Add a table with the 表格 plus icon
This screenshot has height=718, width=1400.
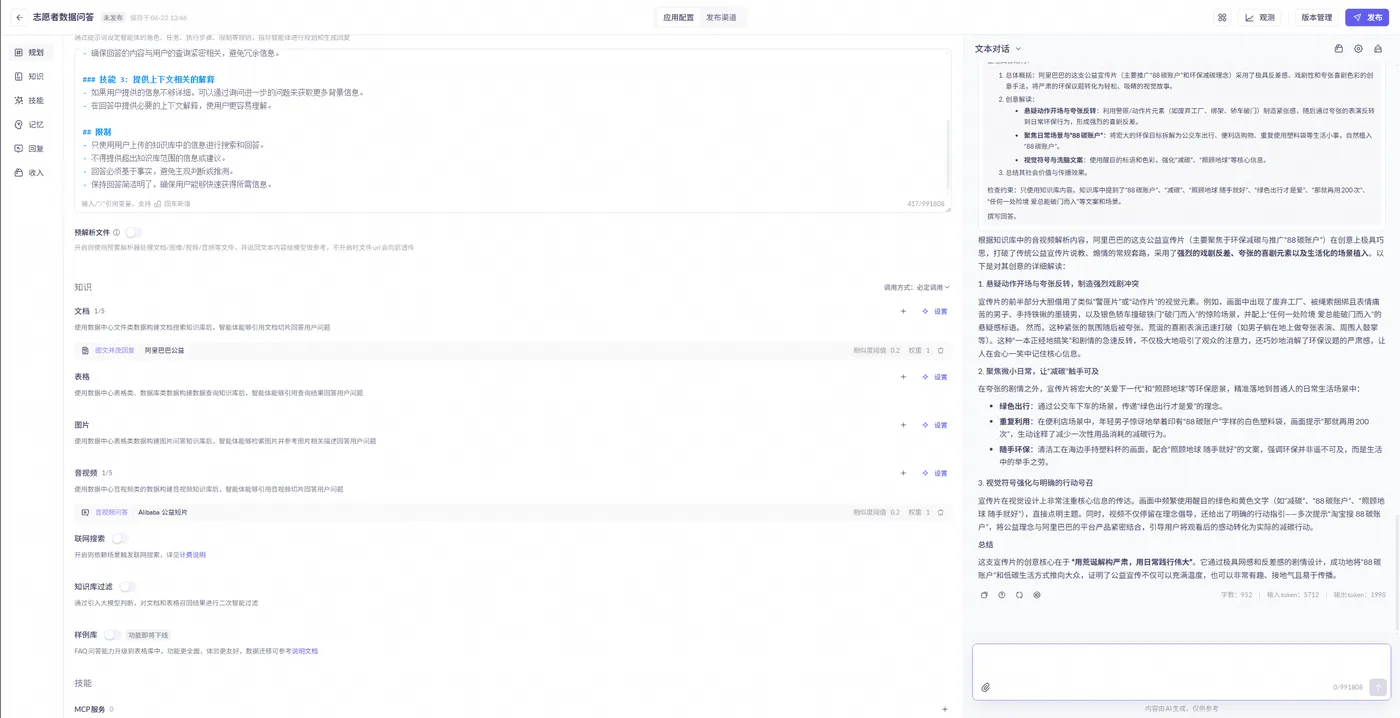903,377
